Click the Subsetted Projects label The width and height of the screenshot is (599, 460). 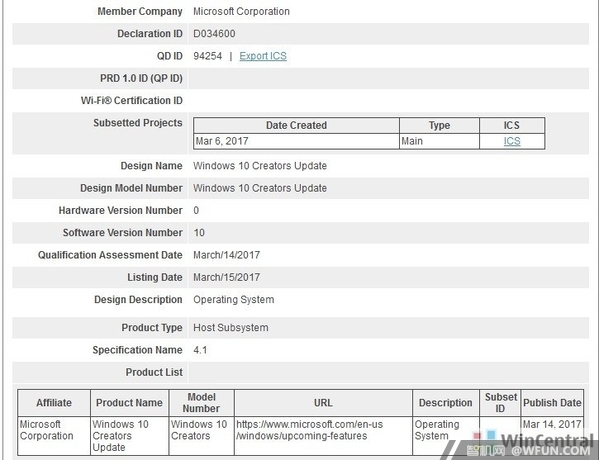point(138,123)
